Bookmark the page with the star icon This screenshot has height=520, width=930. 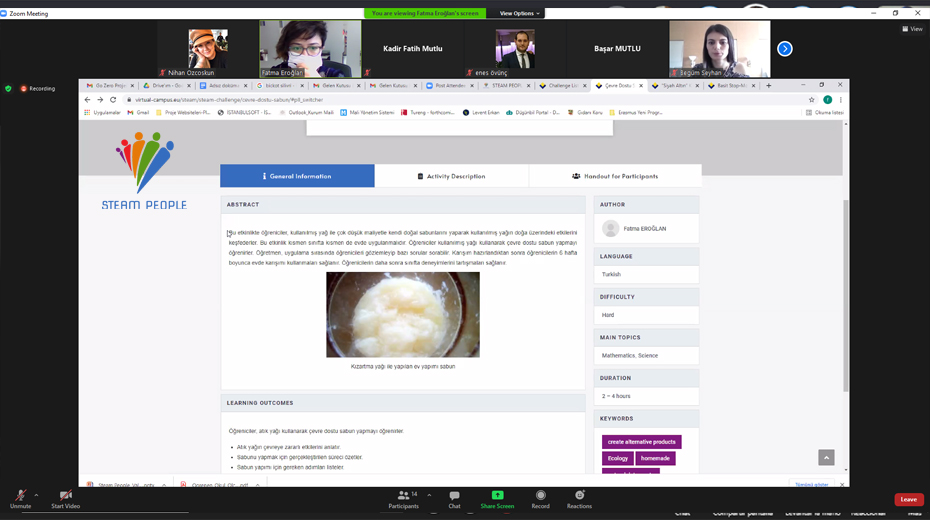(x=811, y=100)
